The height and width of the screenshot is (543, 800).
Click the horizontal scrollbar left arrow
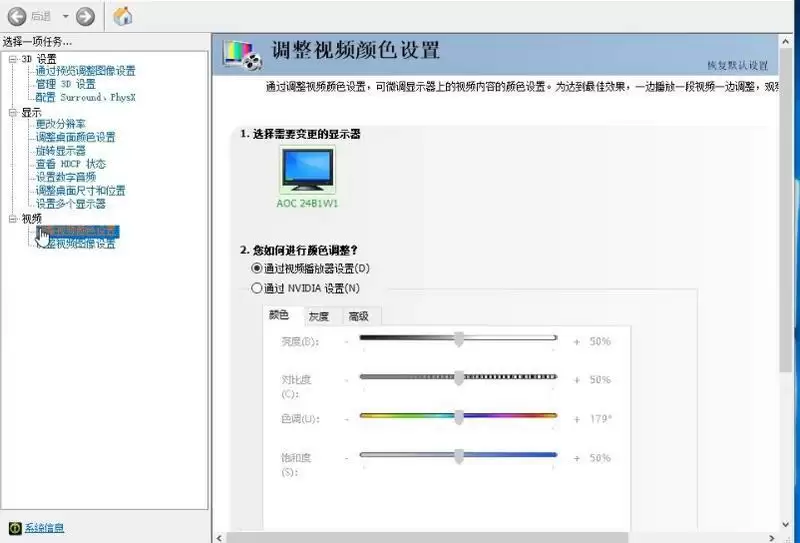[219, 538]
